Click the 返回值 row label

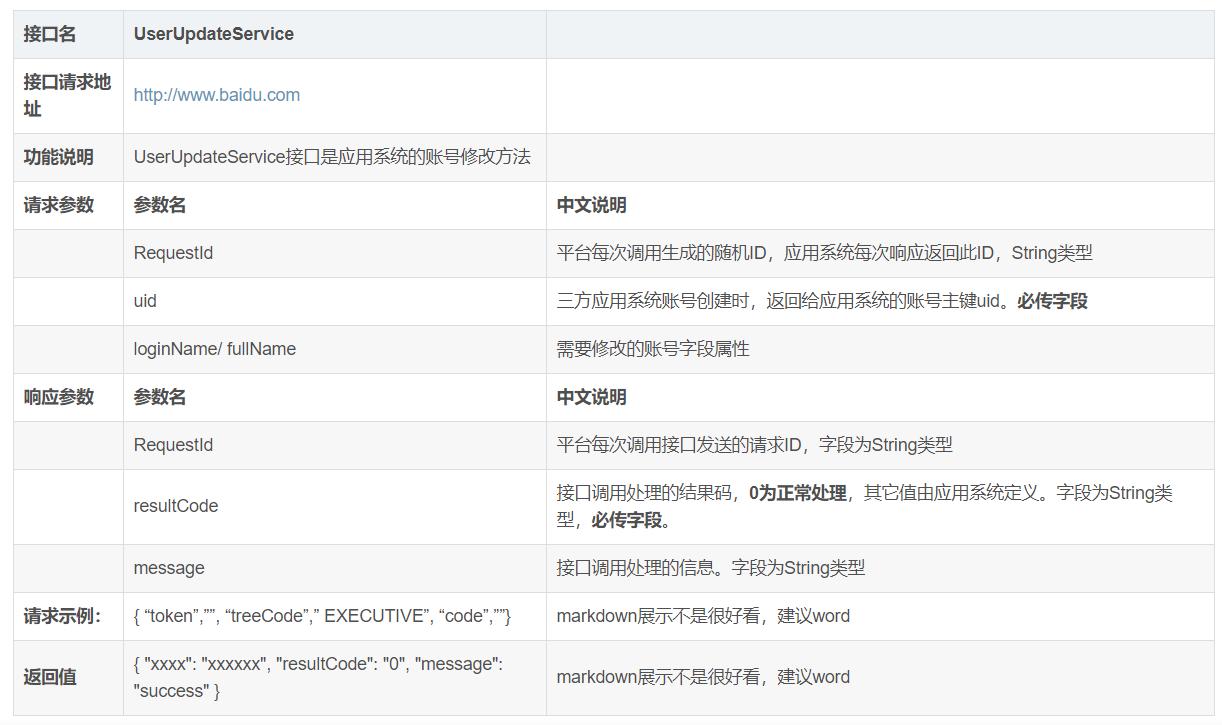click(x=50, y=677)
